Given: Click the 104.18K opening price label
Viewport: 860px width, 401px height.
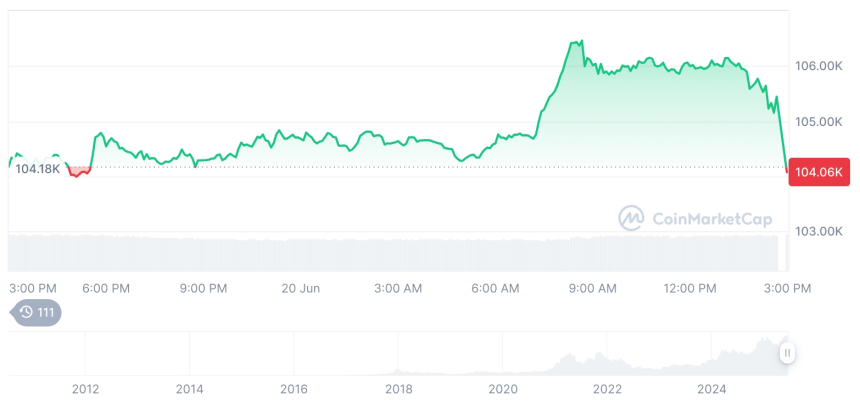Looking at the screenshot, I should click(38, 169).
